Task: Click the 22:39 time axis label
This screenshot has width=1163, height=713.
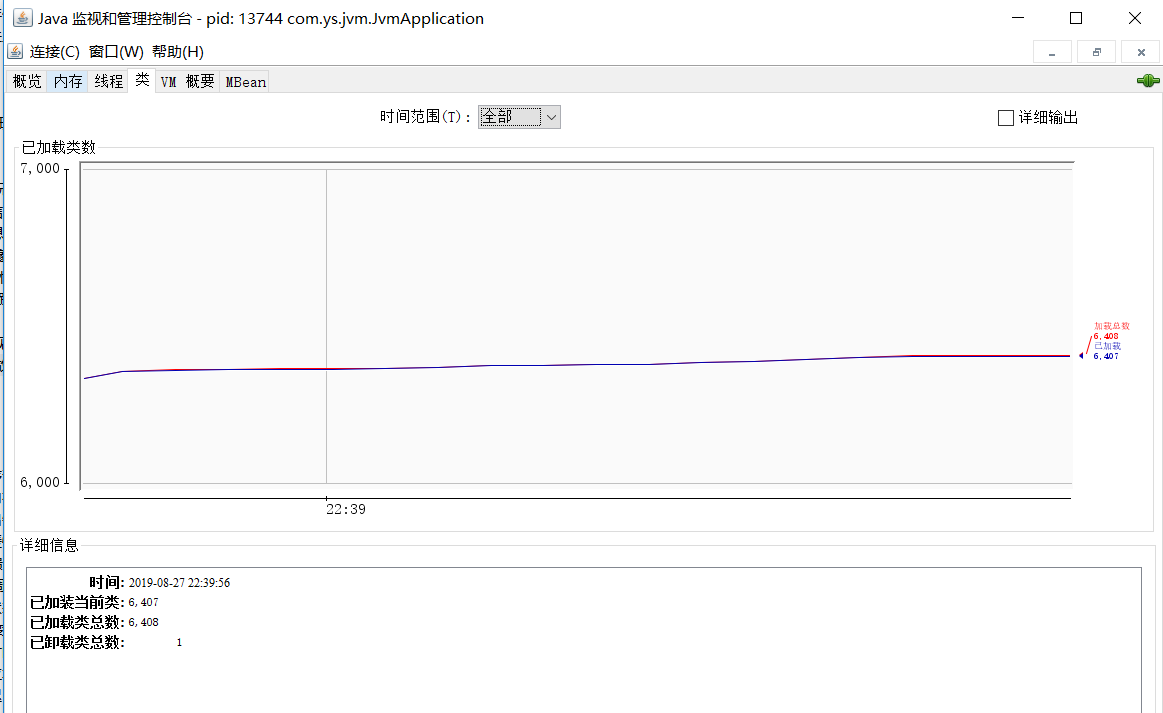Action: (x=346, y=509)
